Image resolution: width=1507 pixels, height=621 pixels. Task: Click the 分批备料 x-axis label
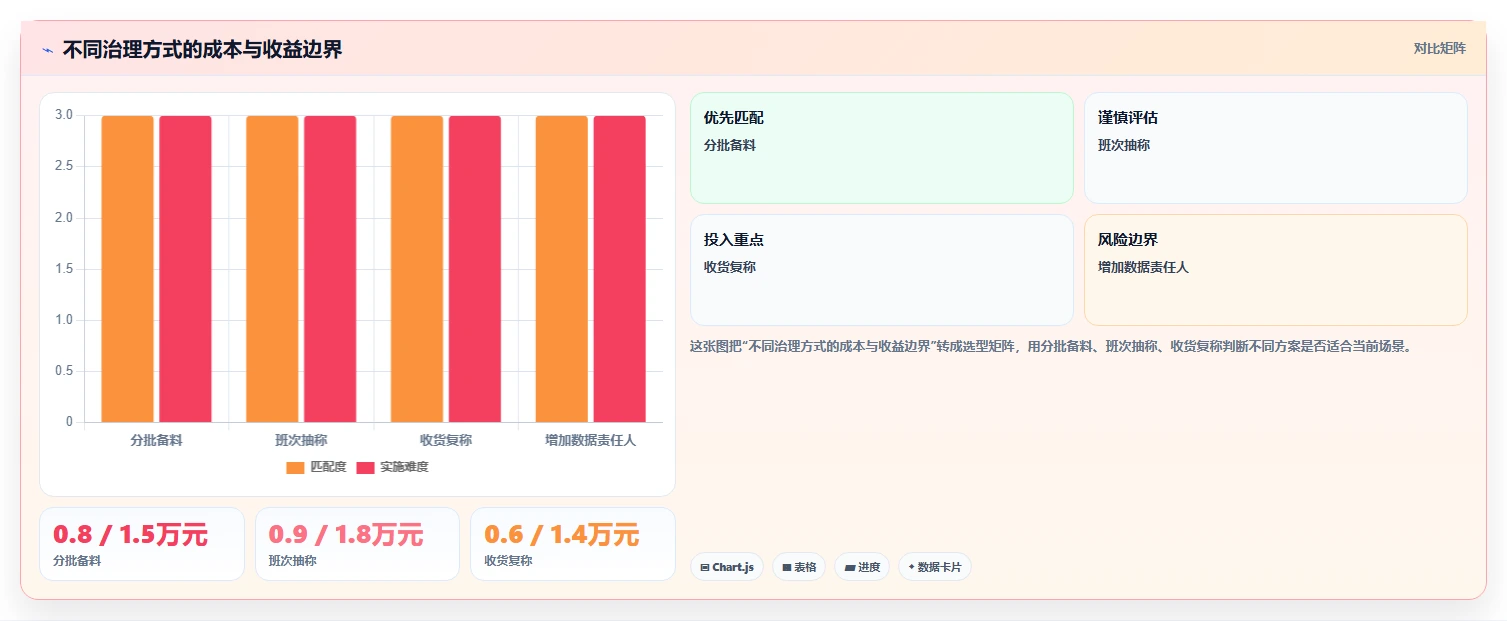(156, 440)
